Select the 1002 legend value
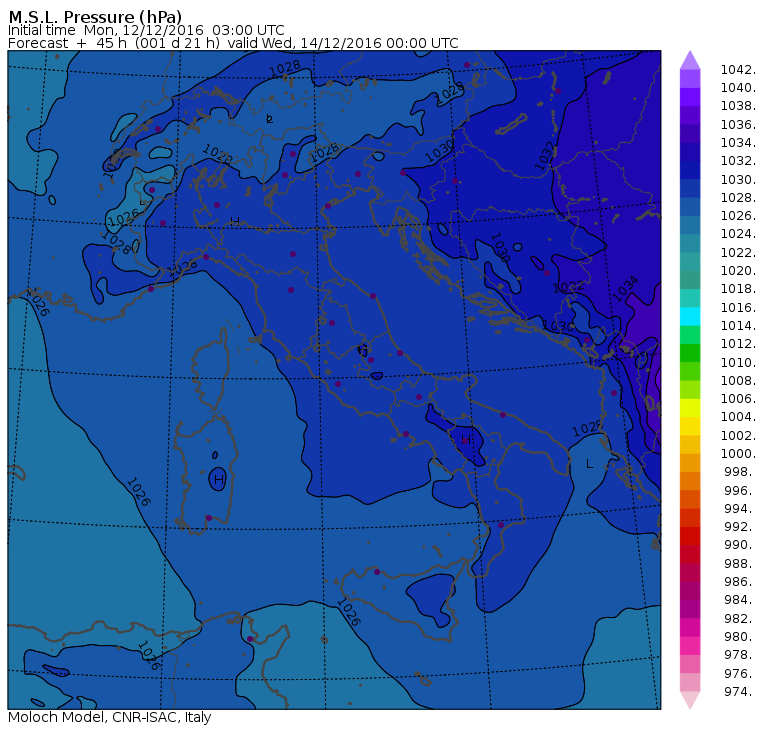Screen dimensions: 760x731 [x=738, y=435]
